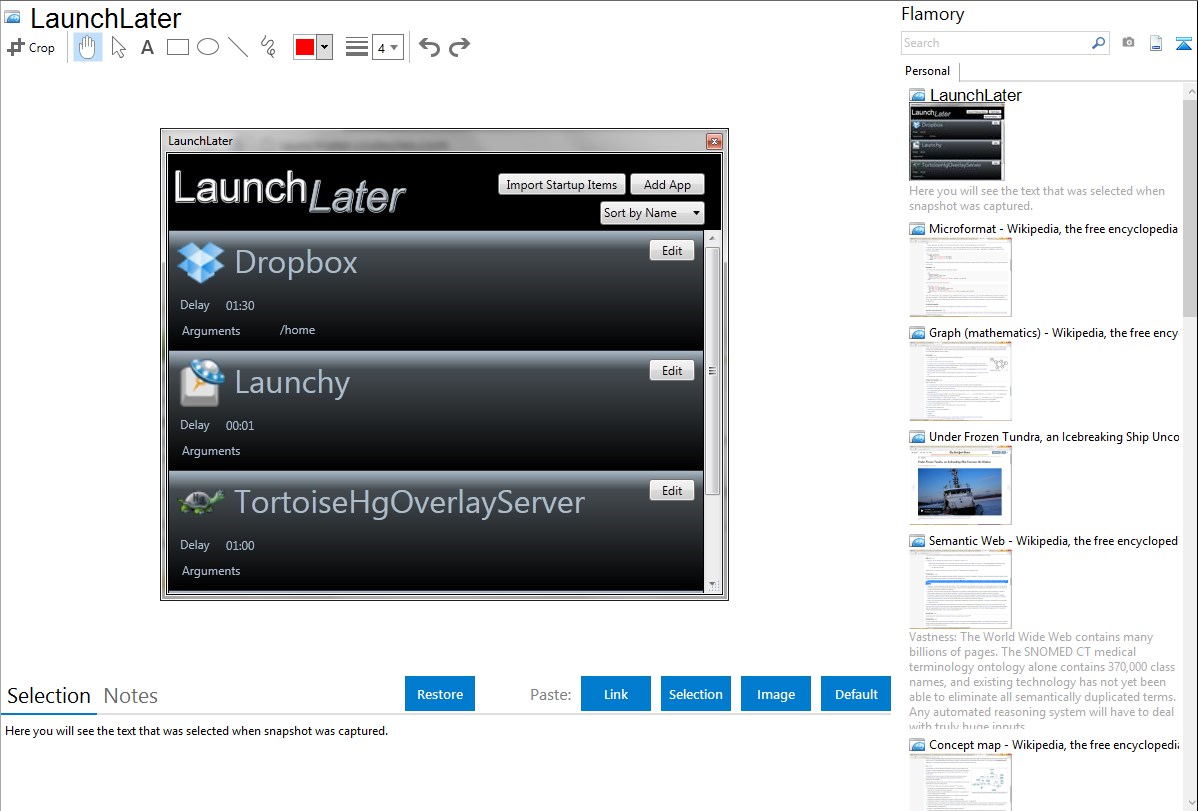
Task: Click the Flamory icon beside the LaunchLater heading
Action: pyautogui.click(x=12, y=18)
